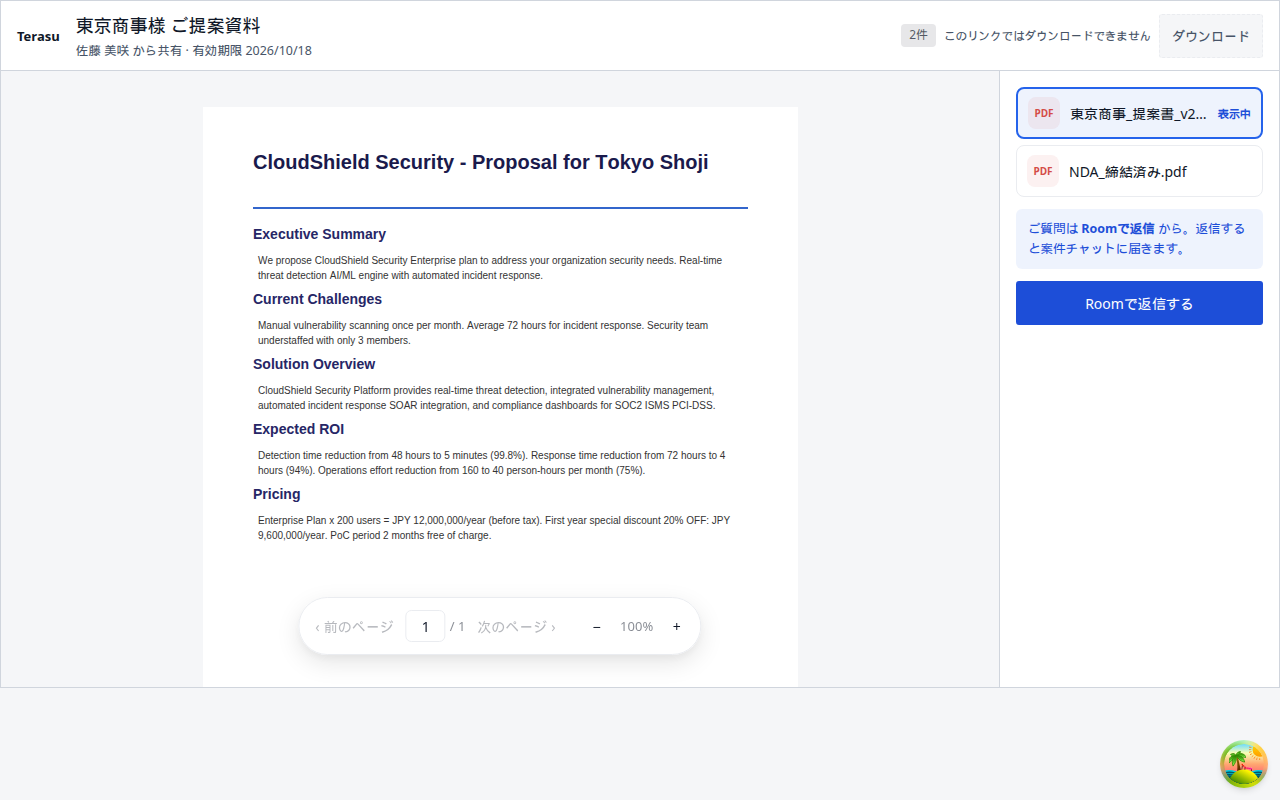Open the palm tree island icon

click(1244, 764)
